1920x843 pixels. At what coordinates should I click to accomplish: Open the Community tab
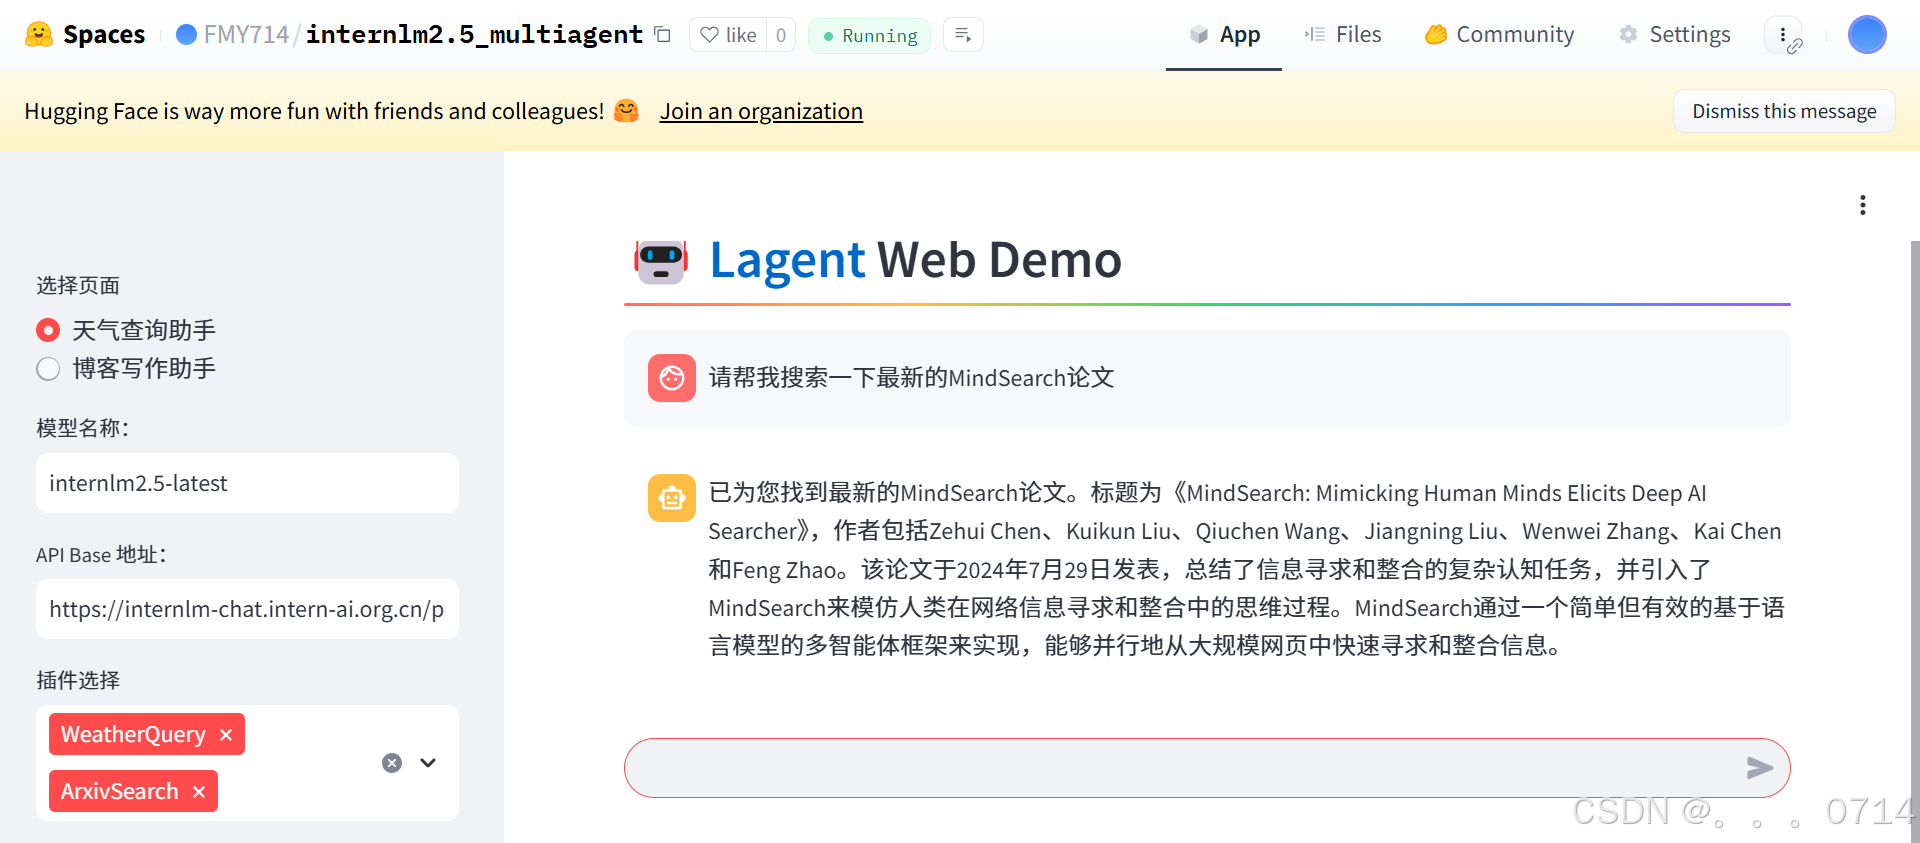click(x=1499, y=35)
